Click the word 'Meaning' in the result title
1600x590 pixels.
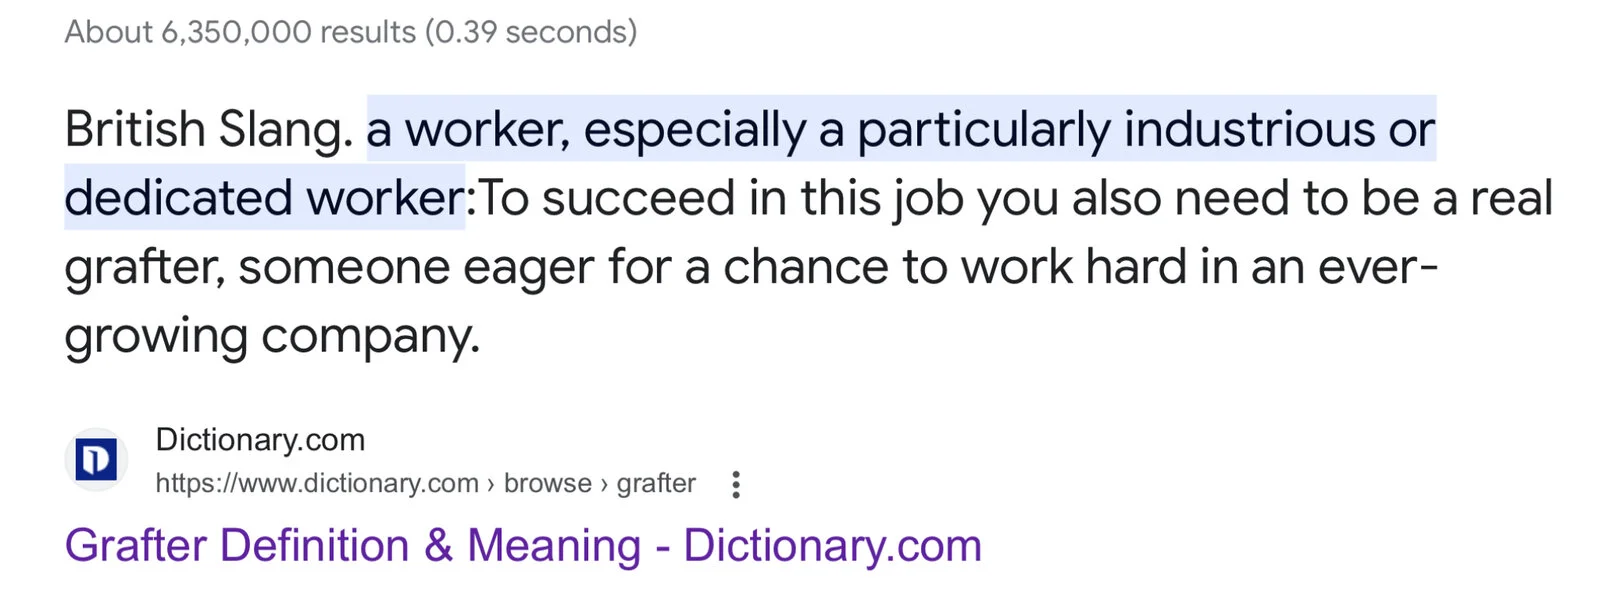click(x=554, y=546)
